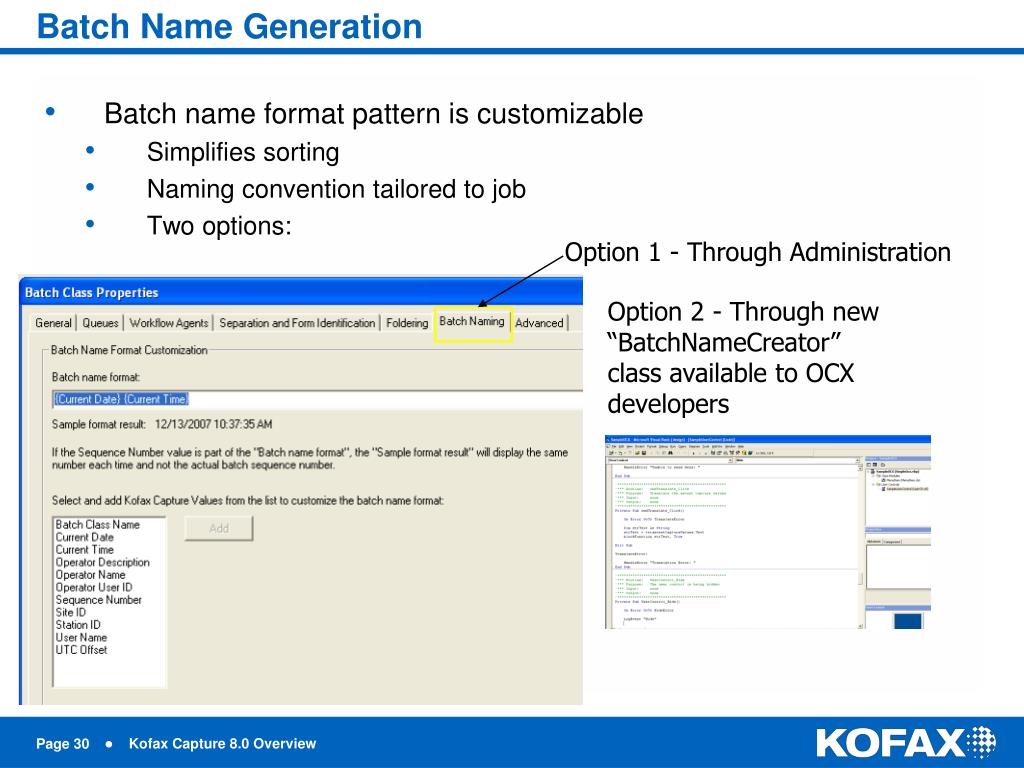Click the Kofax logo in the footer

(x=906, y=743)
